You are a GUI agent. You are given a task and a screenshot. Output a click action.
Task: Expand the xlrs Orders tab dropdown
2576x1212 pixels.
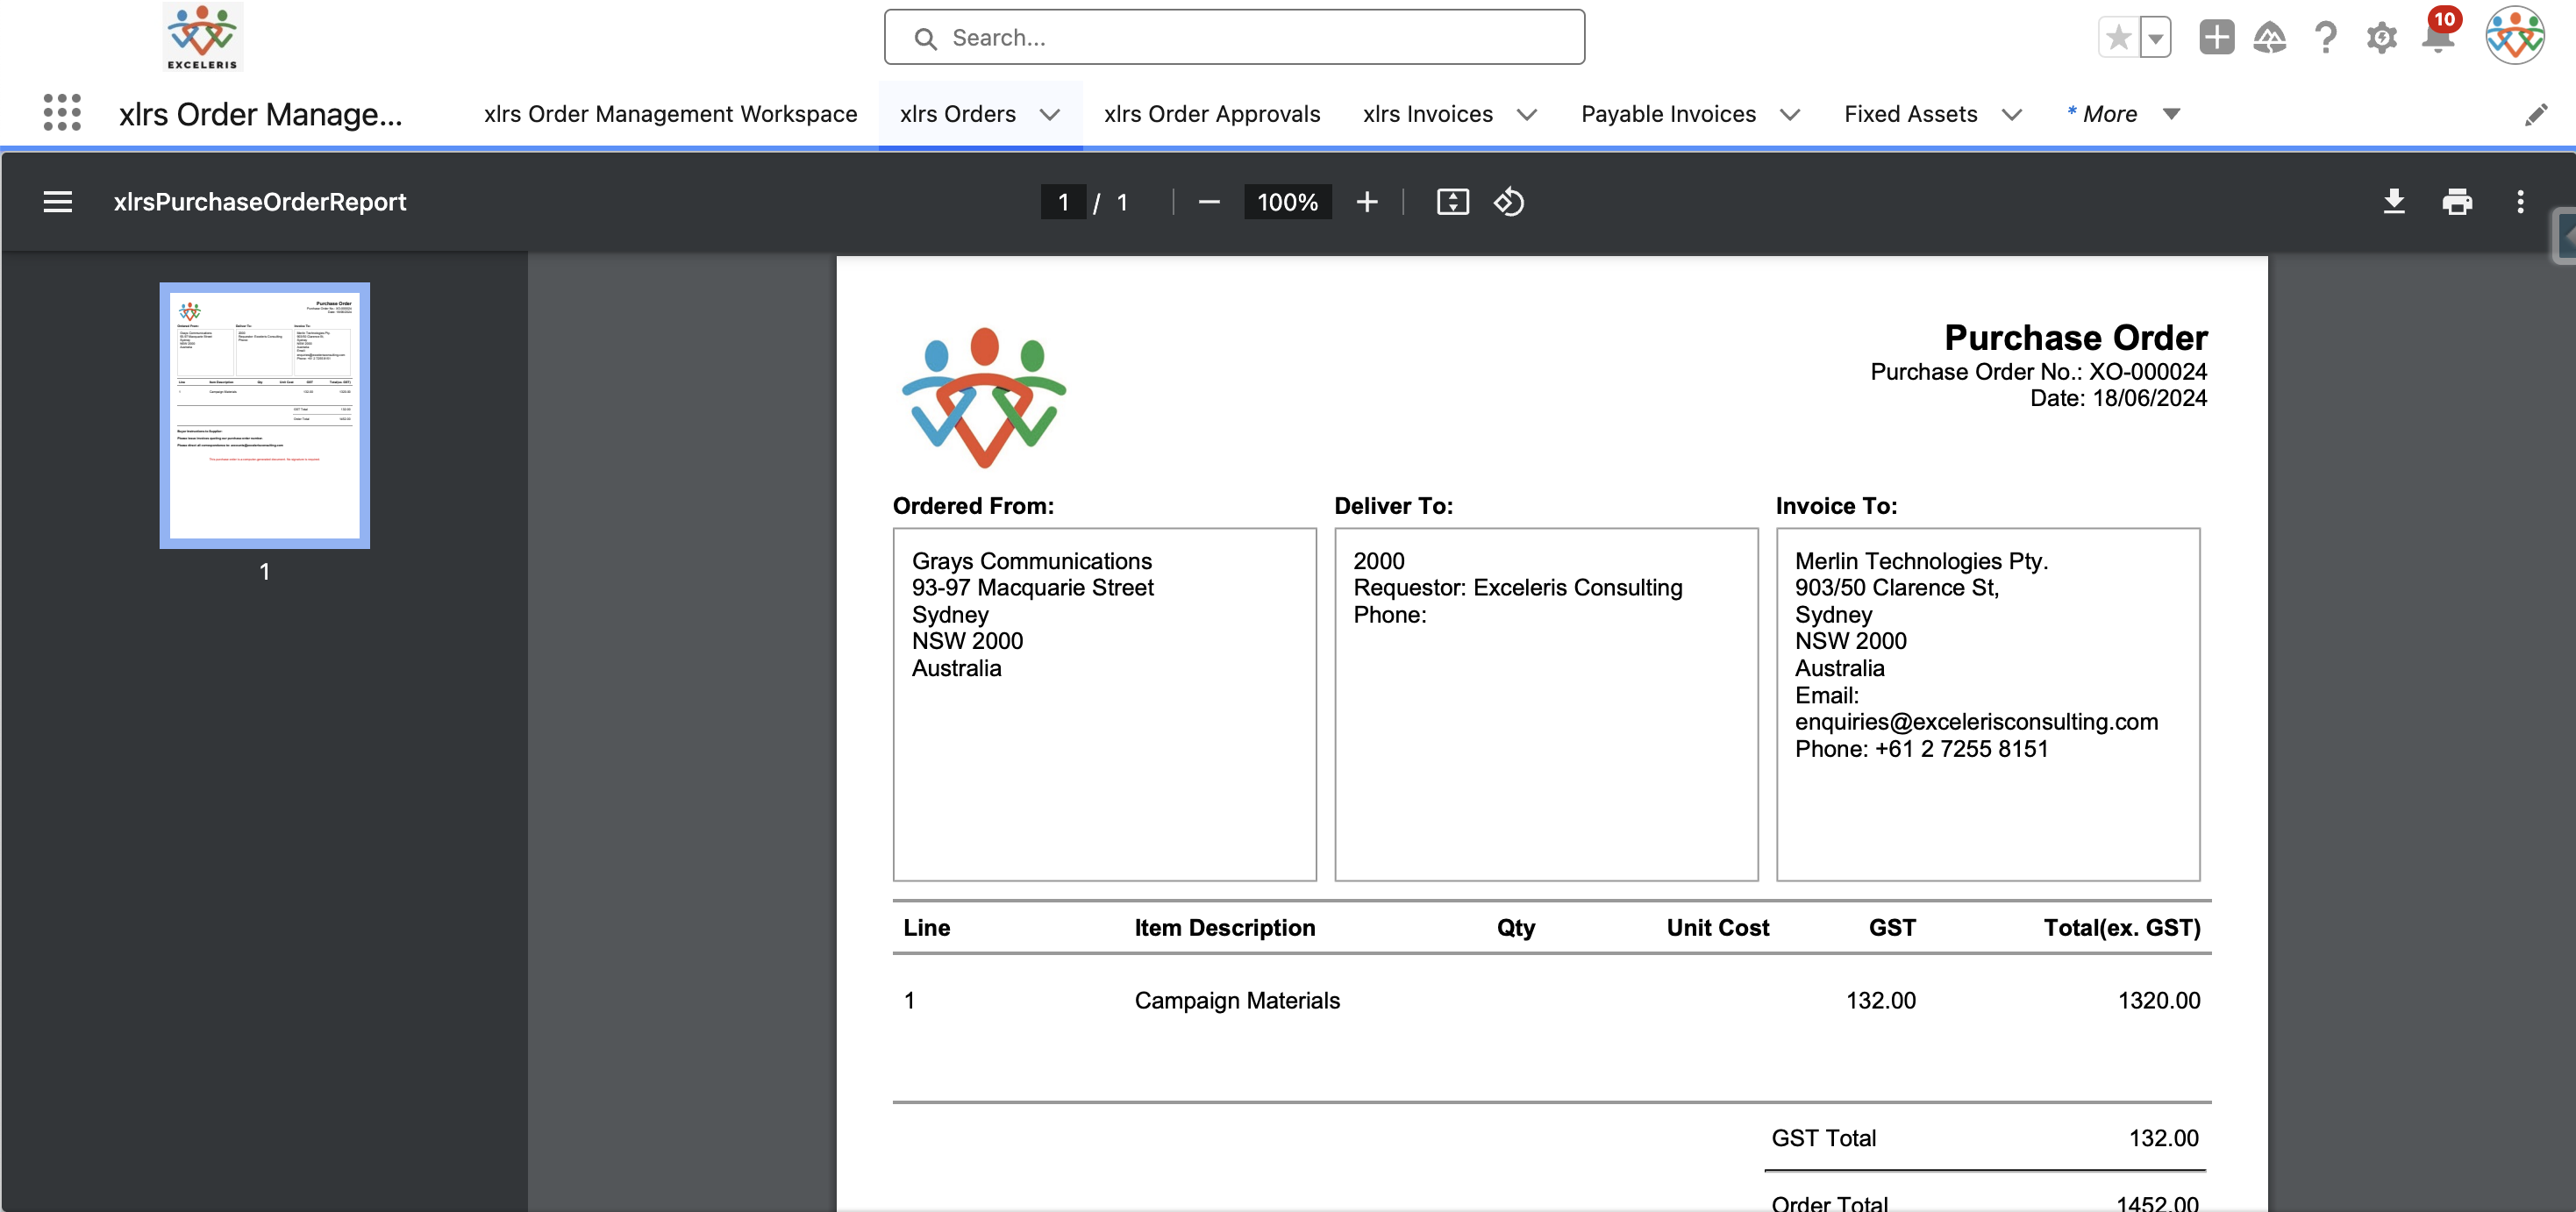[1049, 115]
